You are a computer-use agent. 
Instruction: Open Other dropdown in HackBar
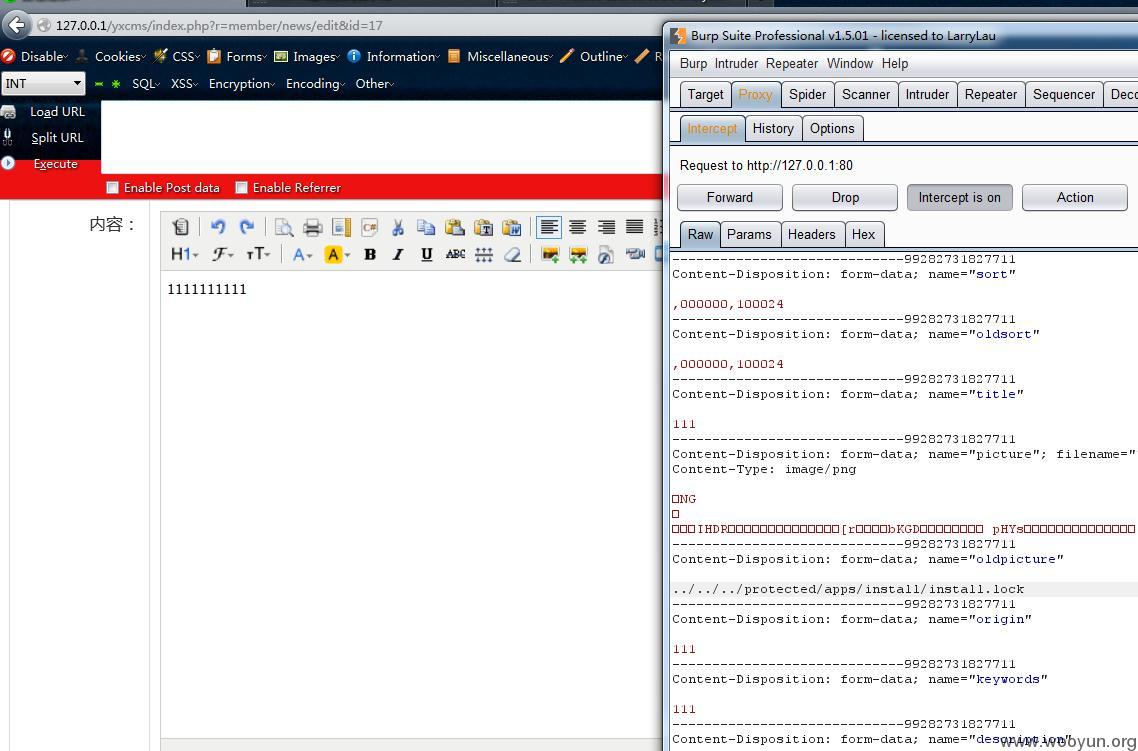tap(374, 84)
